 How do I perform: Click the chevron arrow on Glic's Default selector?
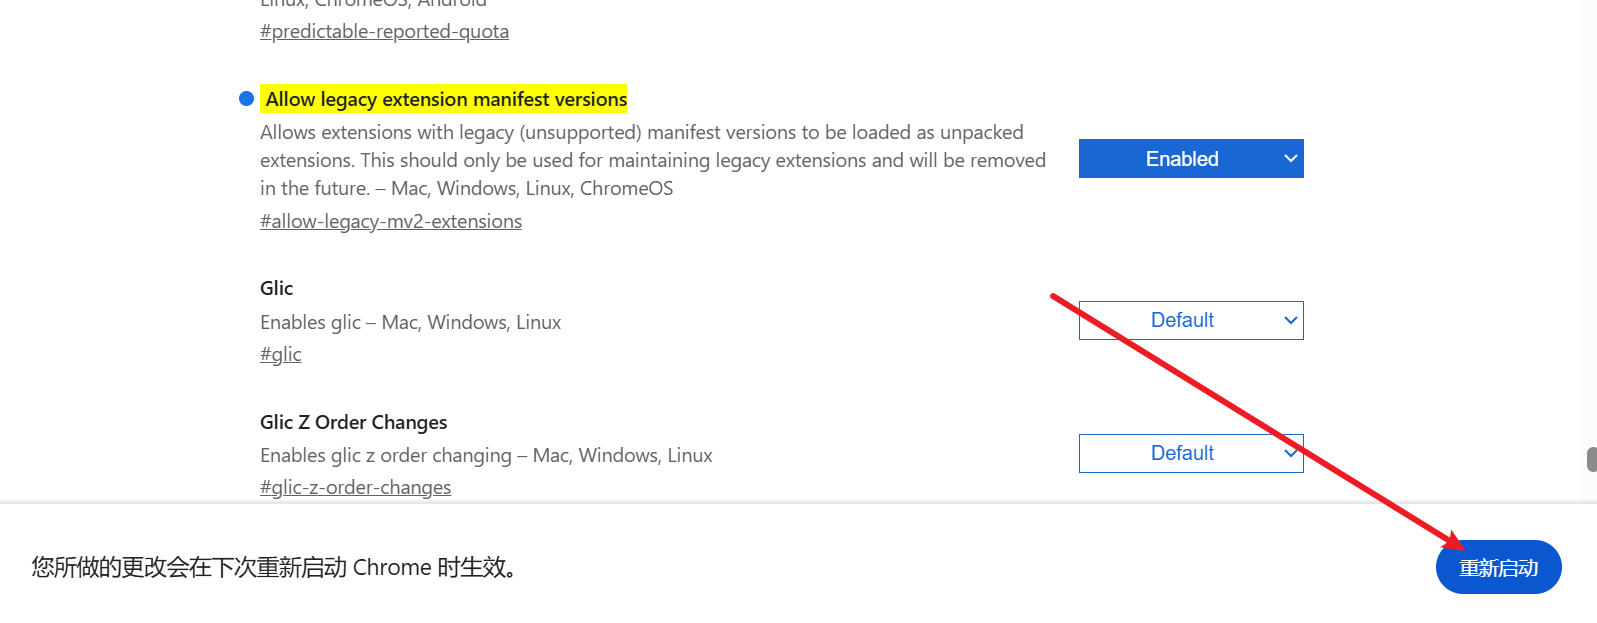pyautogui.click(x=1290, y=320)
